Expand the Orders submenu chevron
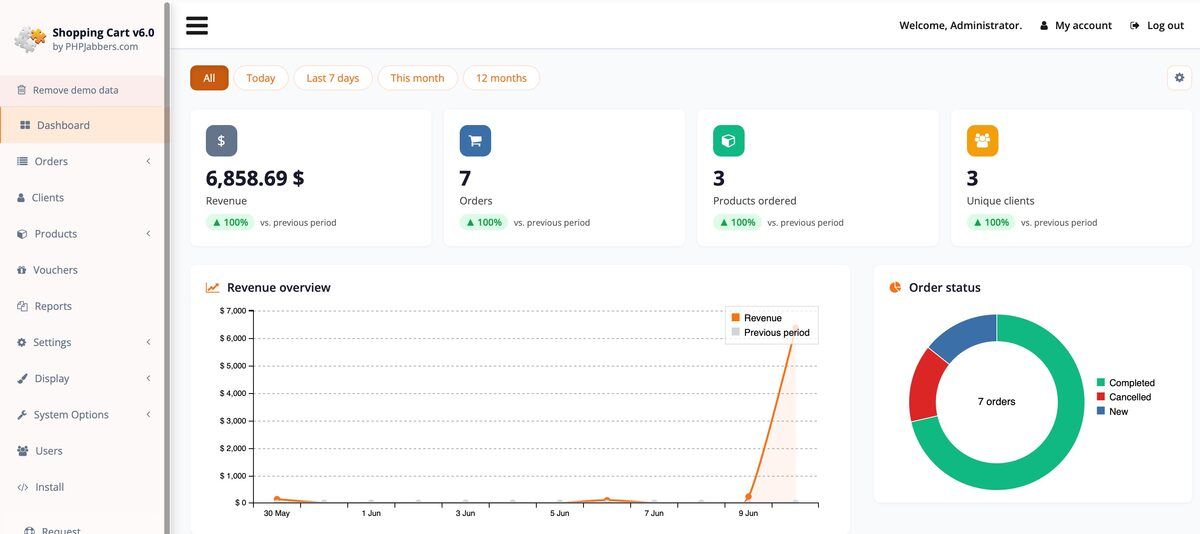Screen dimensions: 1200x534 click(148, 161)
